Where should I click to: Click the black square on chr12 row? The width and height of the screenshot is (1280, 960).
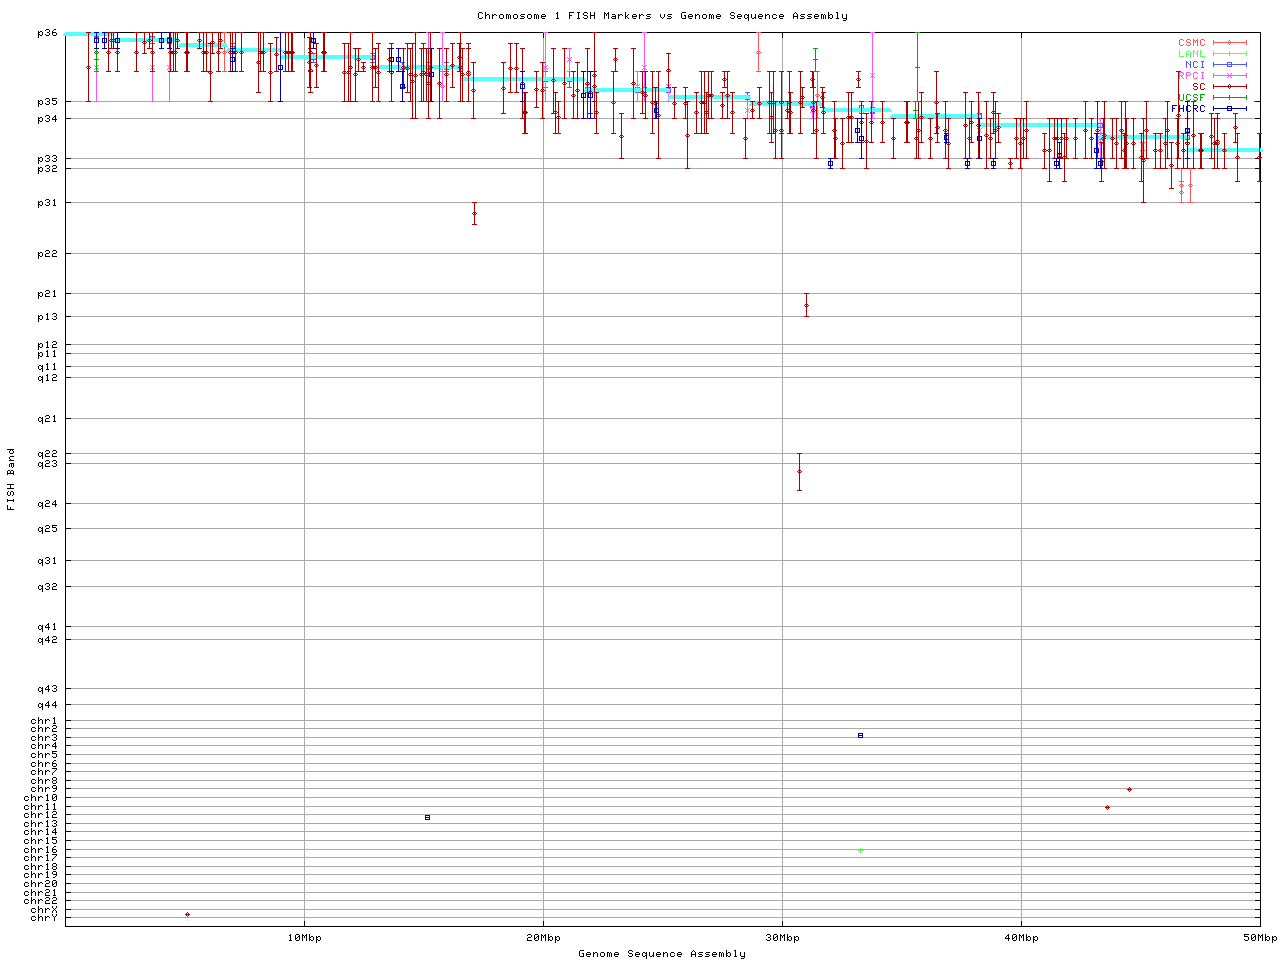coord(427,817)
